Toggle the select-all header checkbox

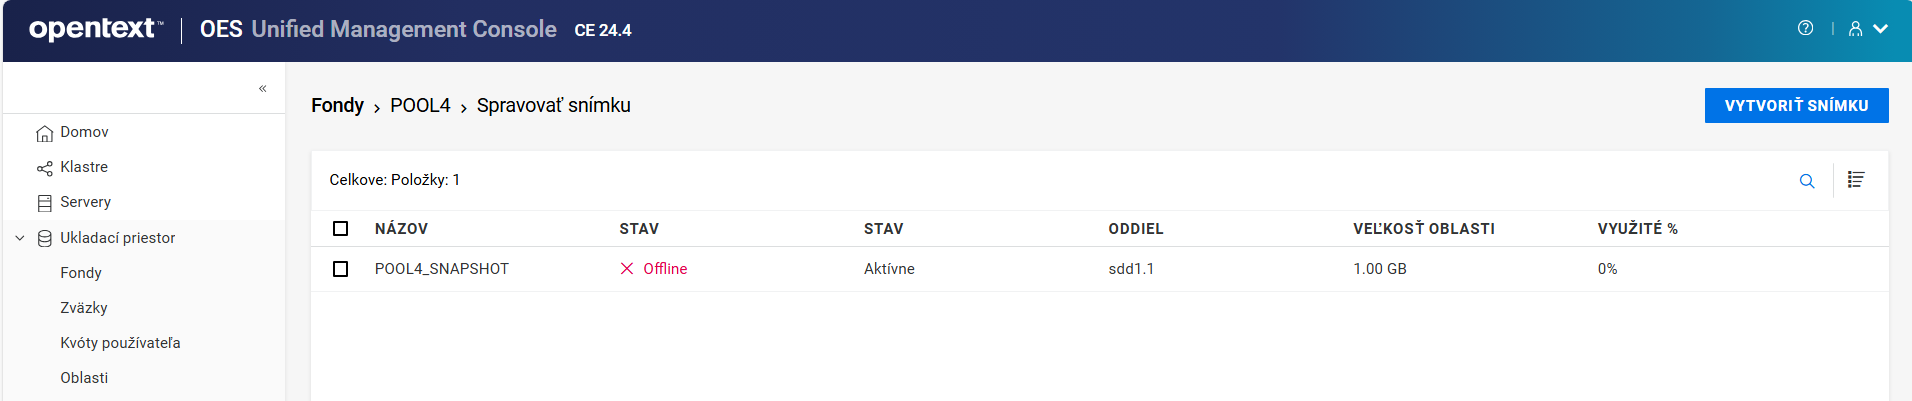pos(341,229)
